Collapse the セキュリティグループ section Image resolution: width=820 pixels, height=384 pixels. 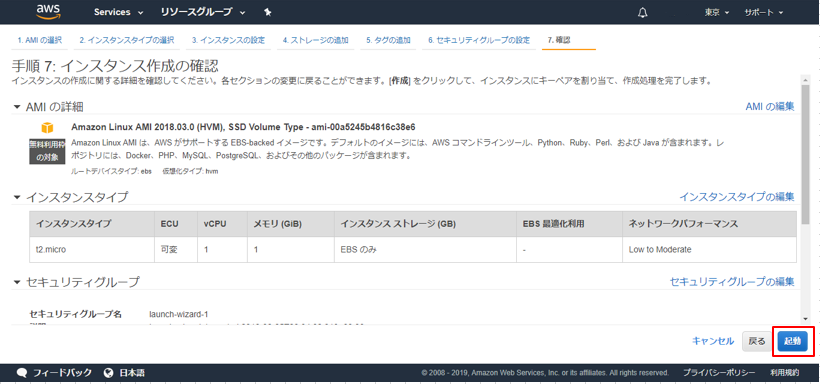17,283
